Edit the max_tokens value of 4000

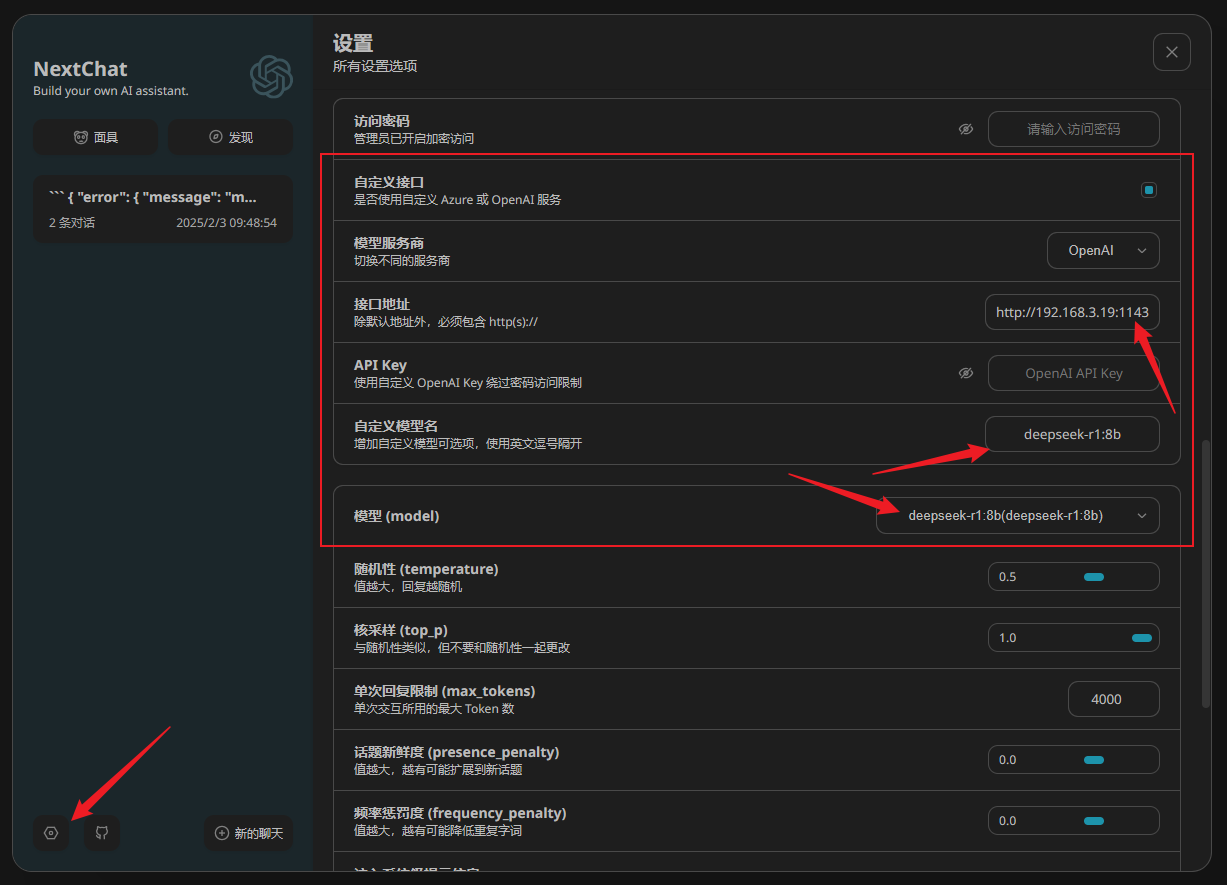pos(1113,698)
